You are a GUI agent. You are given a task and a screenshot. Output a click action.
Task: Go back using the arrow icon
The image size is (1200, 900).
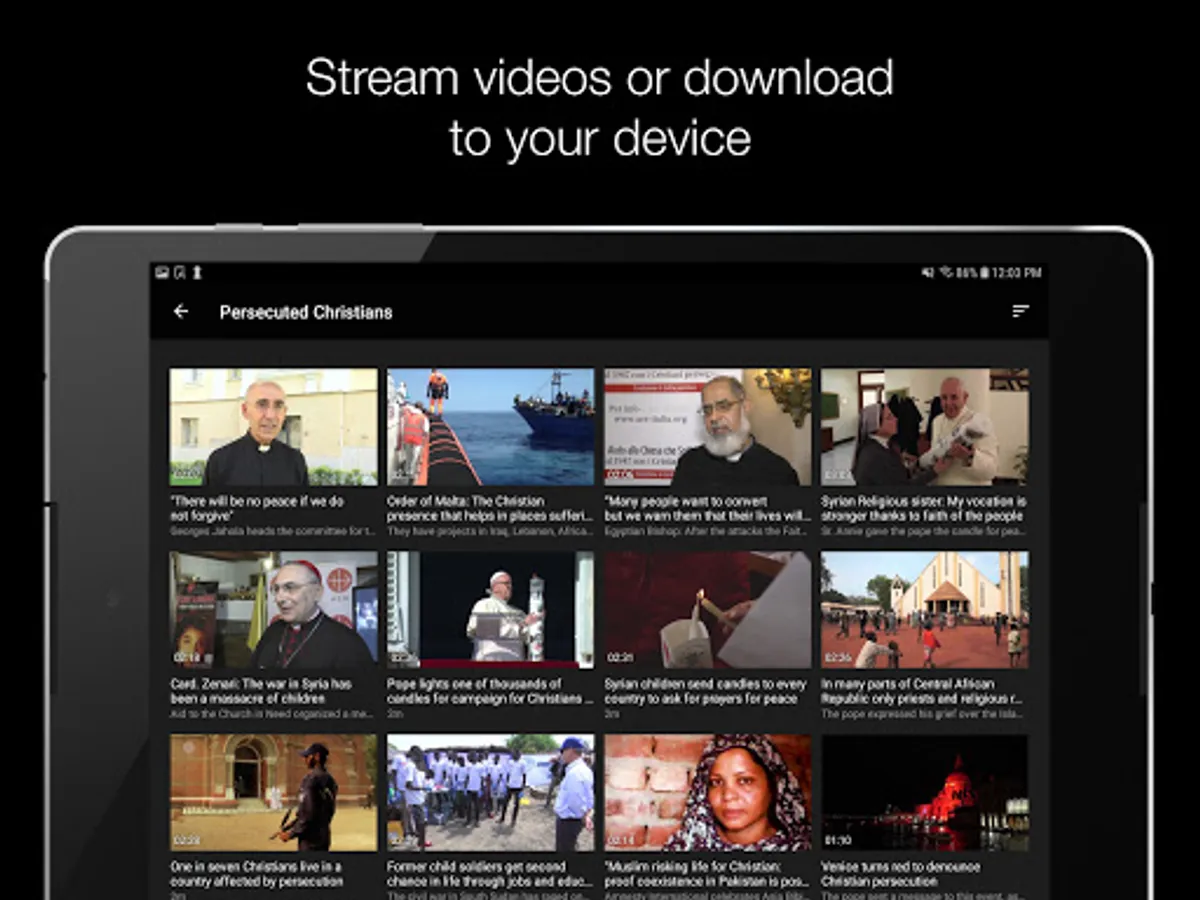pos(181,311)
